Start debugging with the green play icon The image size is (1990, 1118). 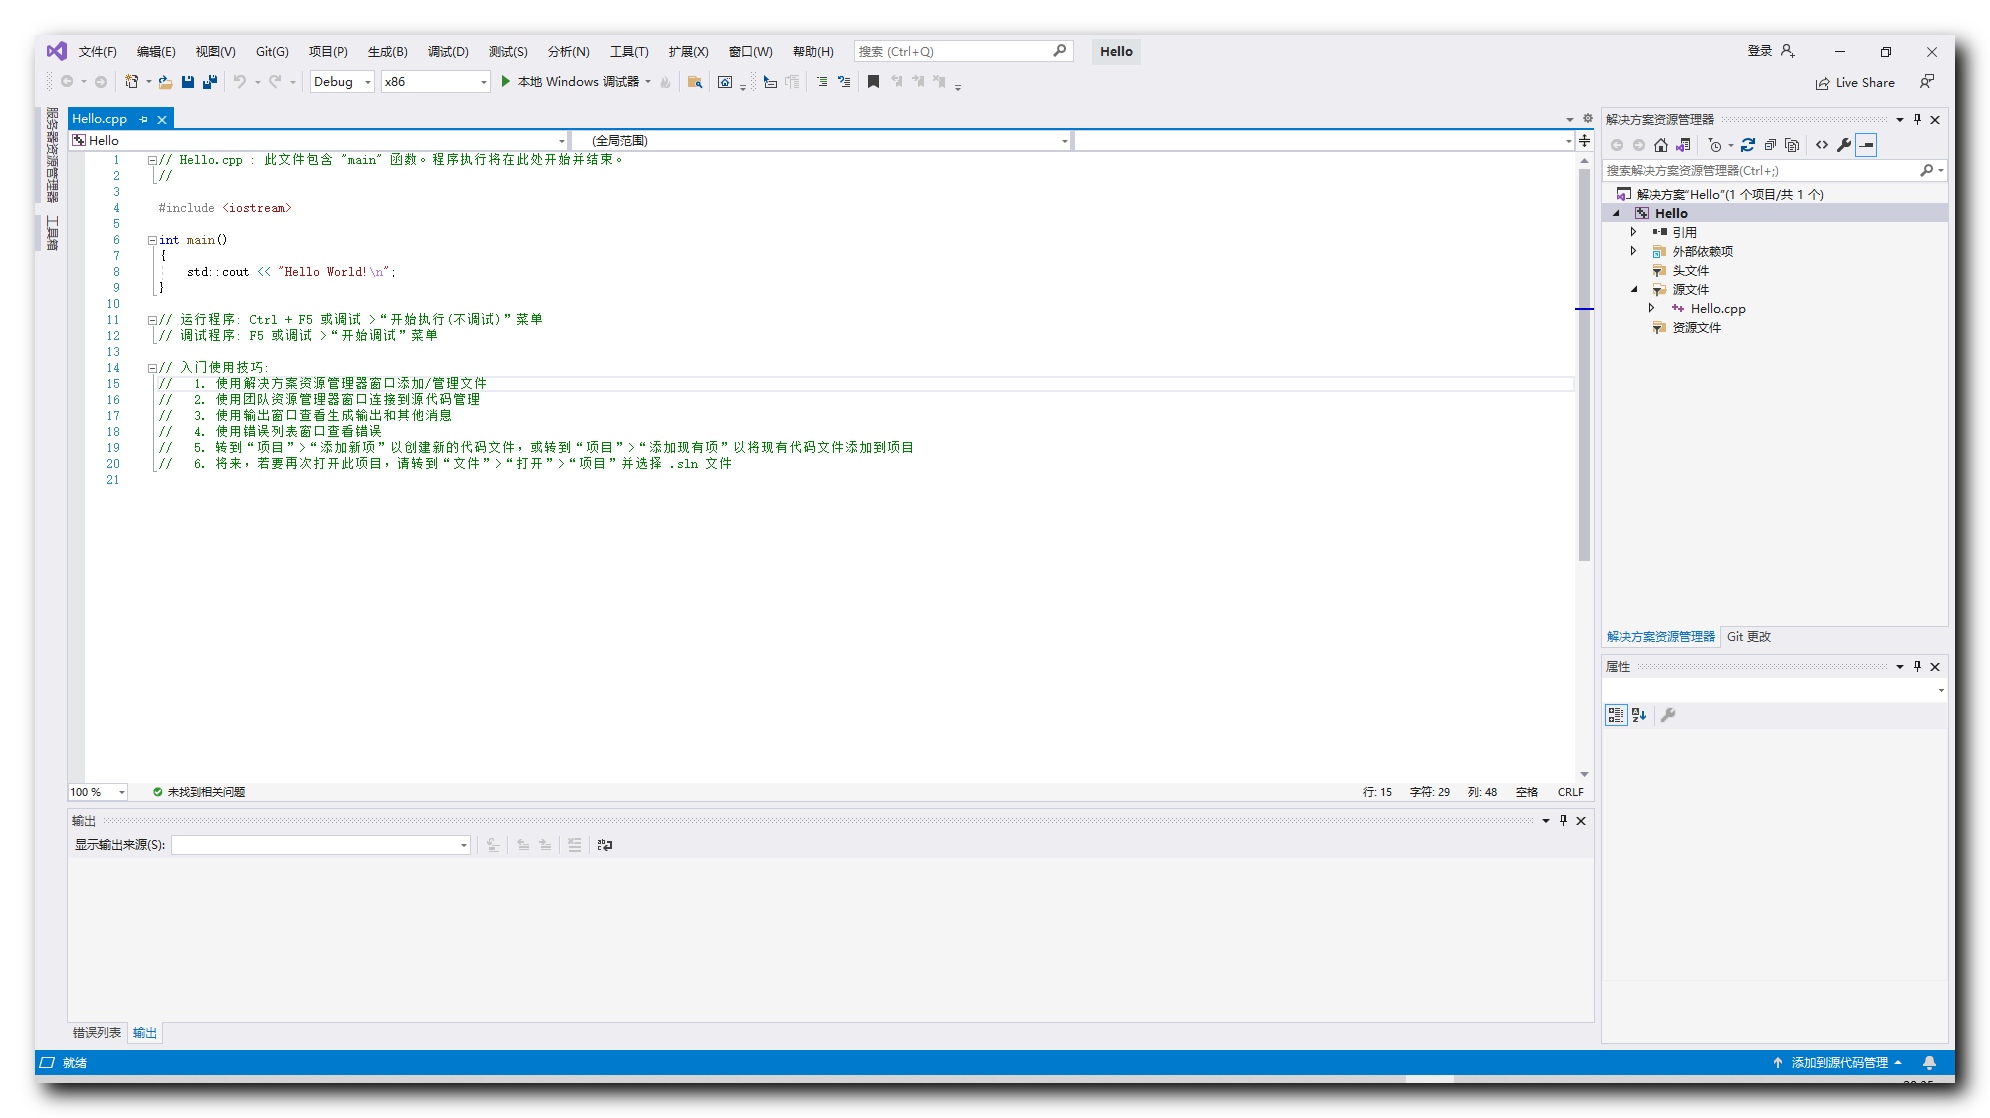(506, 82)
